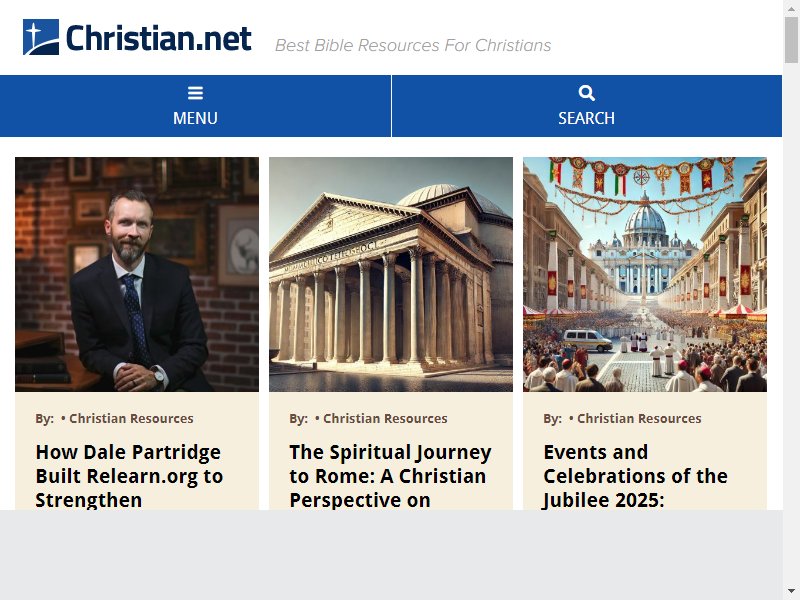
Task: Click the scrollbar down arrow
Action: (x=791, y=591)
